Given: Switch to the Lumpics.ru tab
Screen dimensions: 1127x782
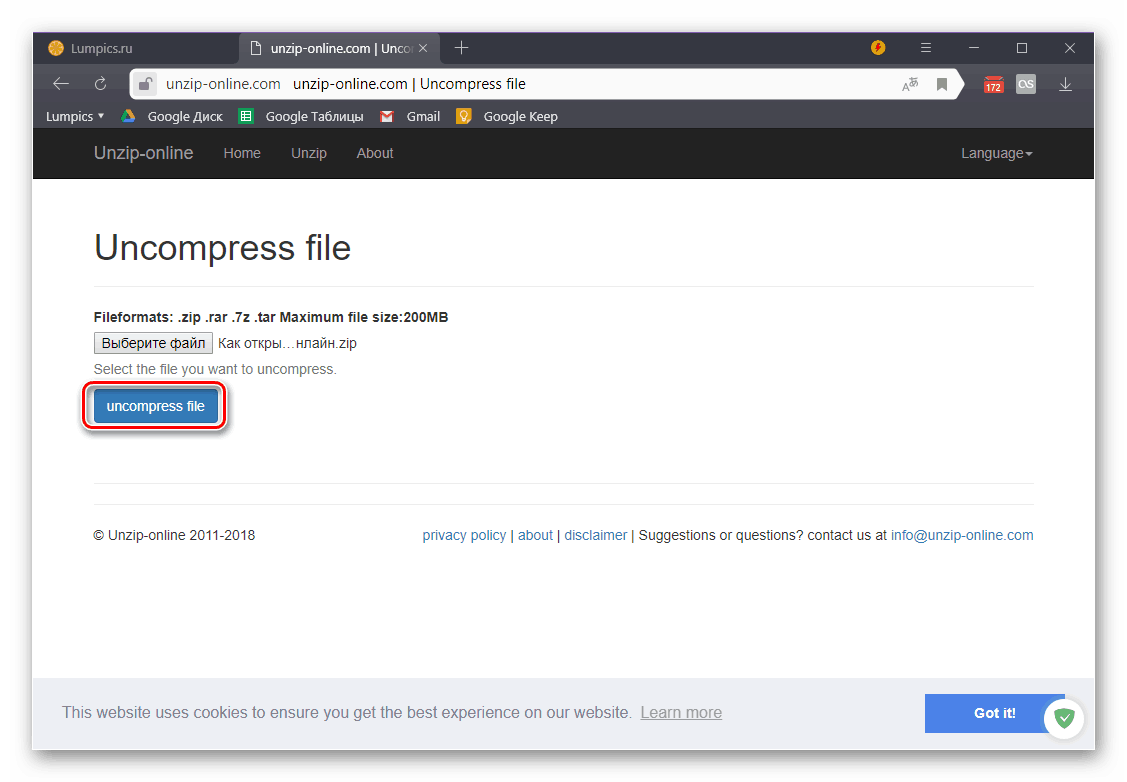Looking at the screenshot, I should tap(137, 48).
